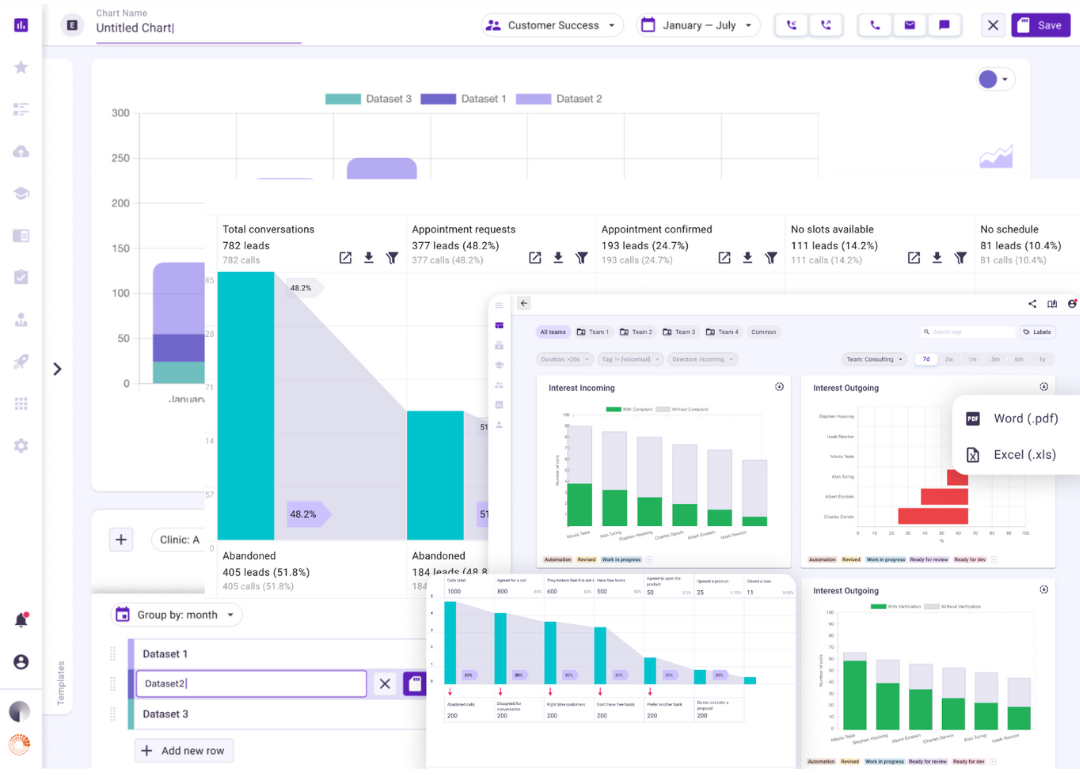1080x775 pixels.
Task: Open settings gear in left sidebar
Action: 21,446
